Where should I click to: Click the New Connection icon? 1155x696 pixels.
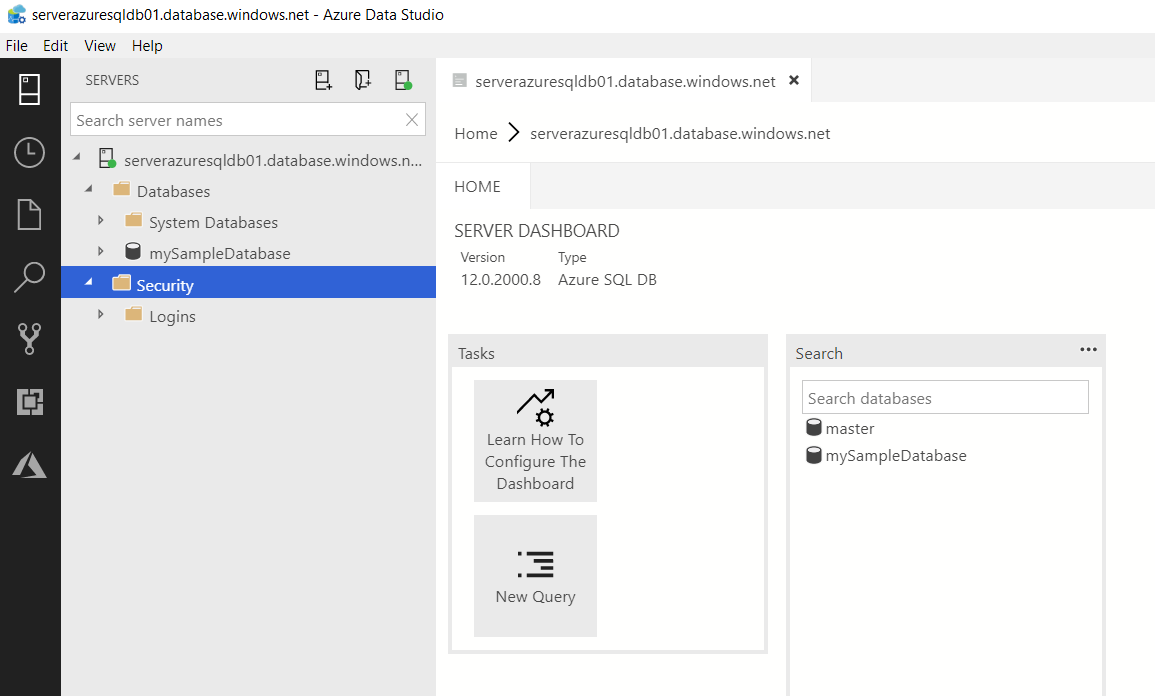point(323,80)
